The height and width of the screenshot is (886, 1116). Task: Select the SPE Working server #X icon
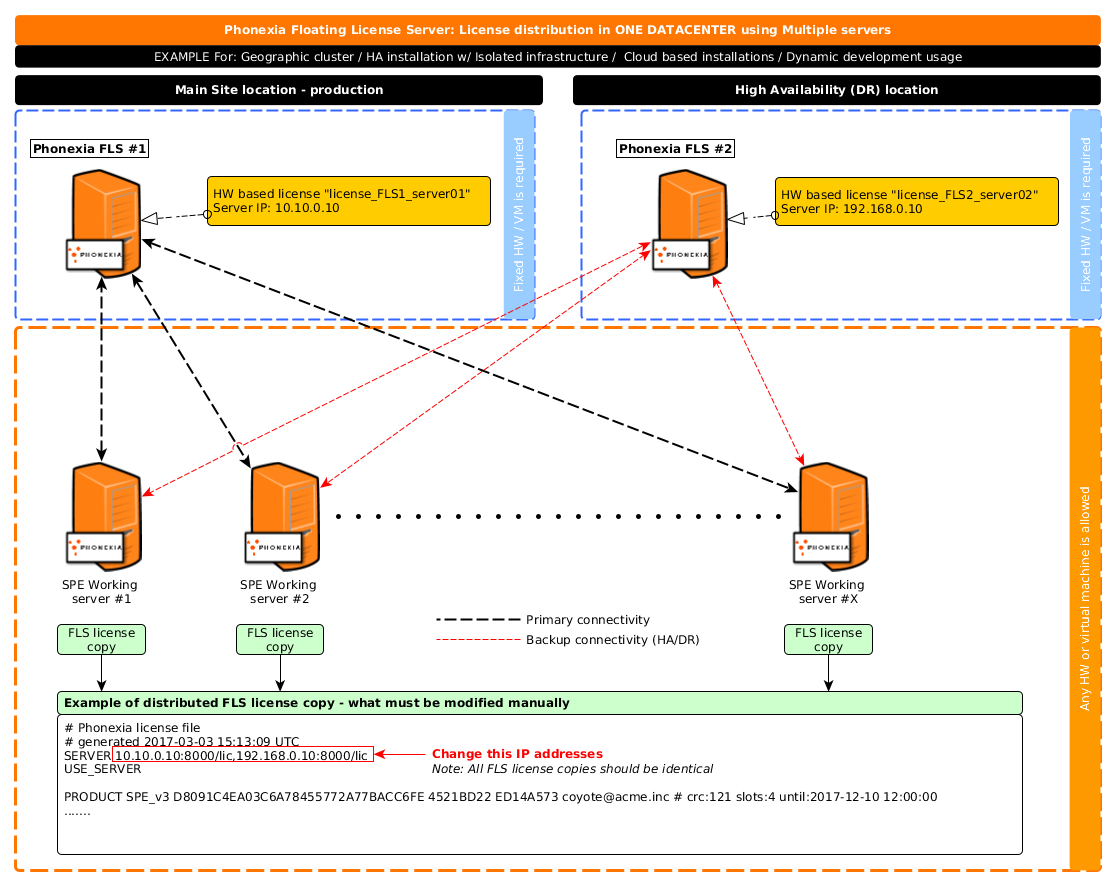click(x=831, y=517)
